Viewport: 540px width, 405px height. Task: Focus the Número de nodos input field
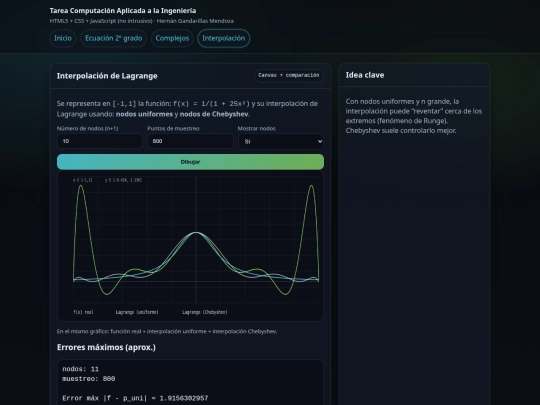100,141
